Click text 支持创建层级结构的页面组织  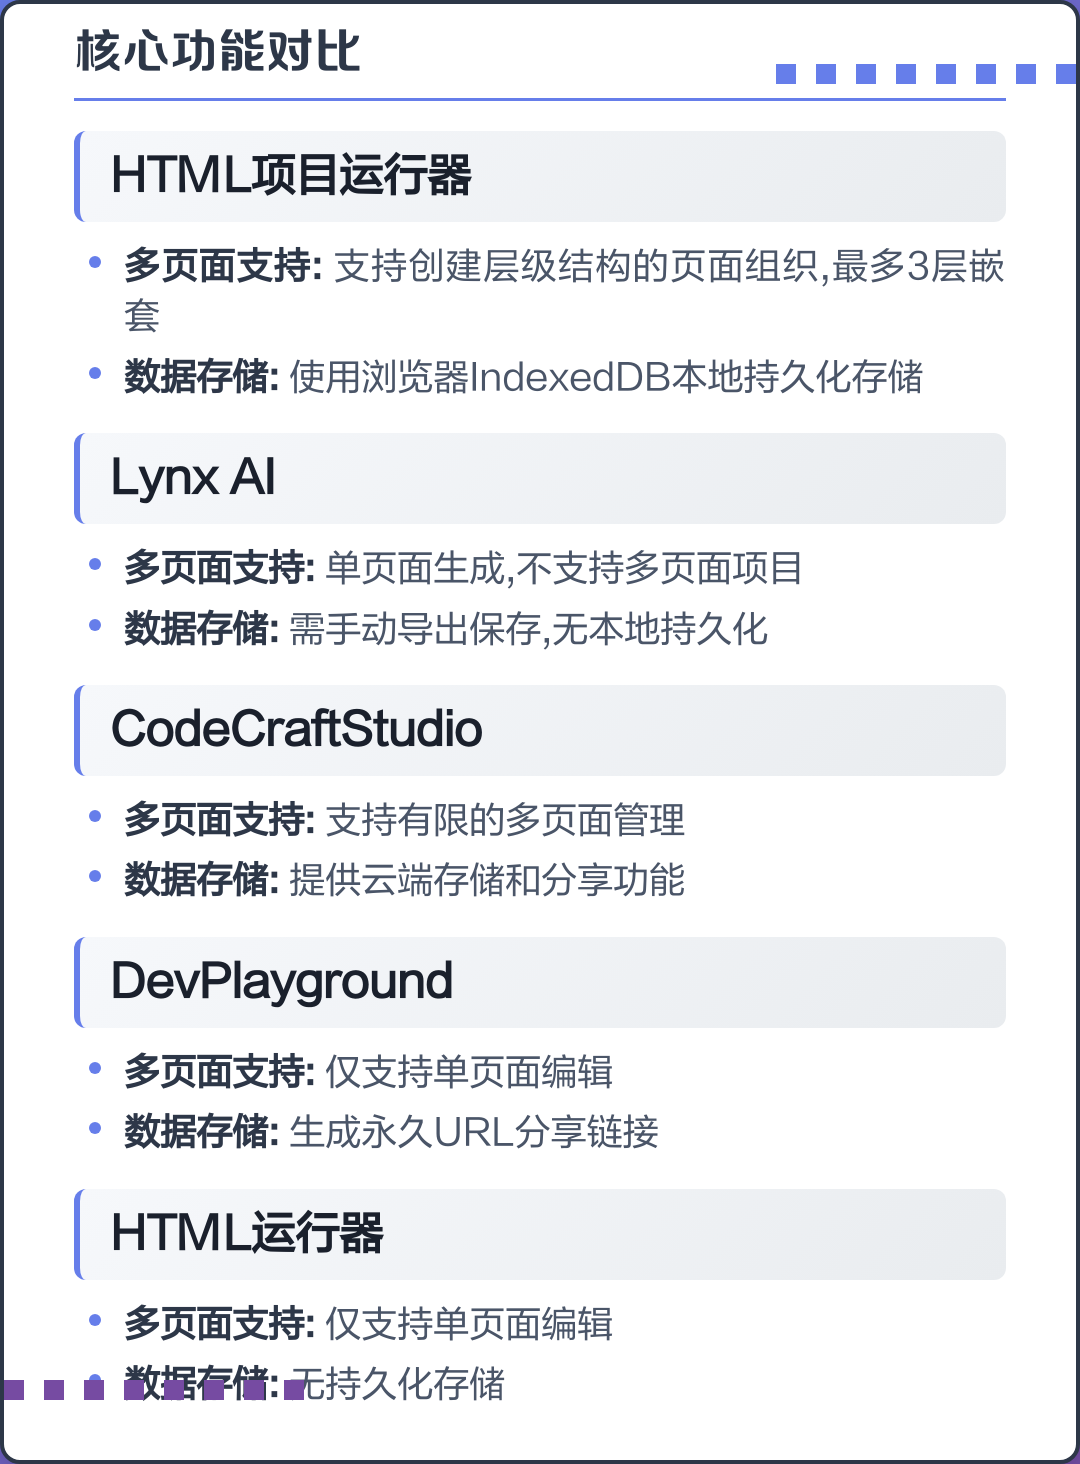[576, 267]
